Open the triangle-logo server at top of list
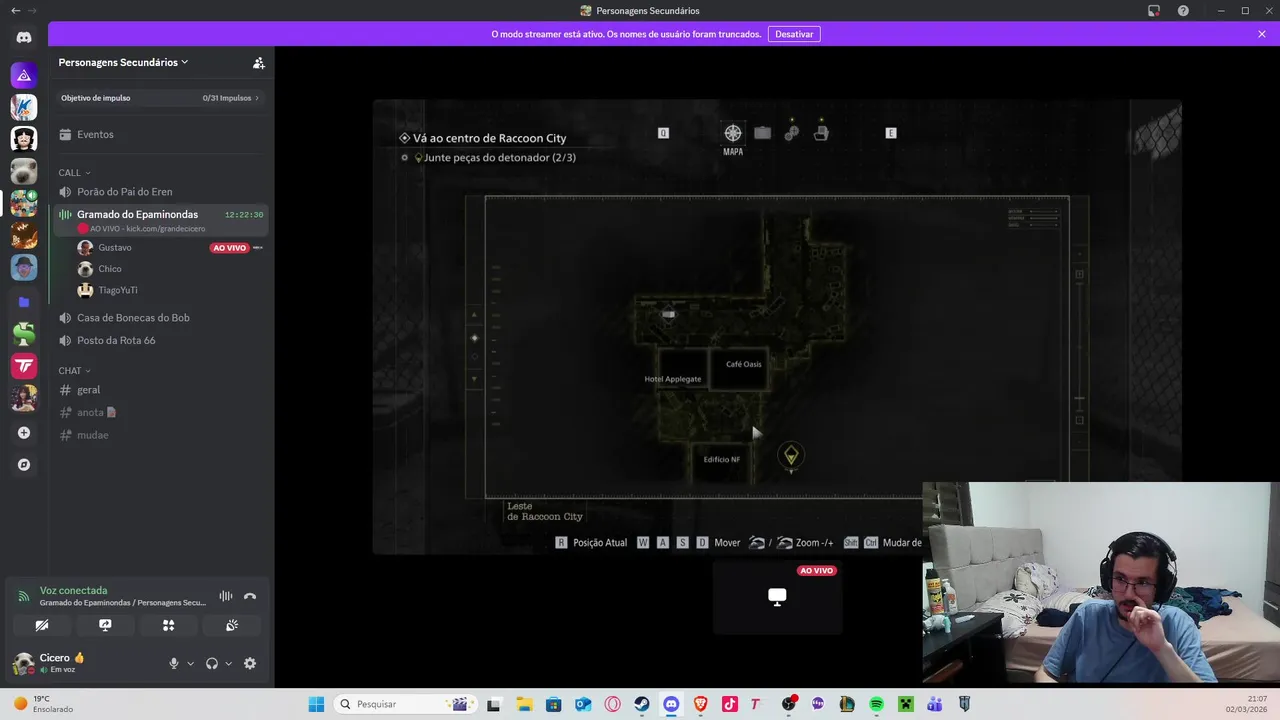1280x720 pixels. coord(24,75)
